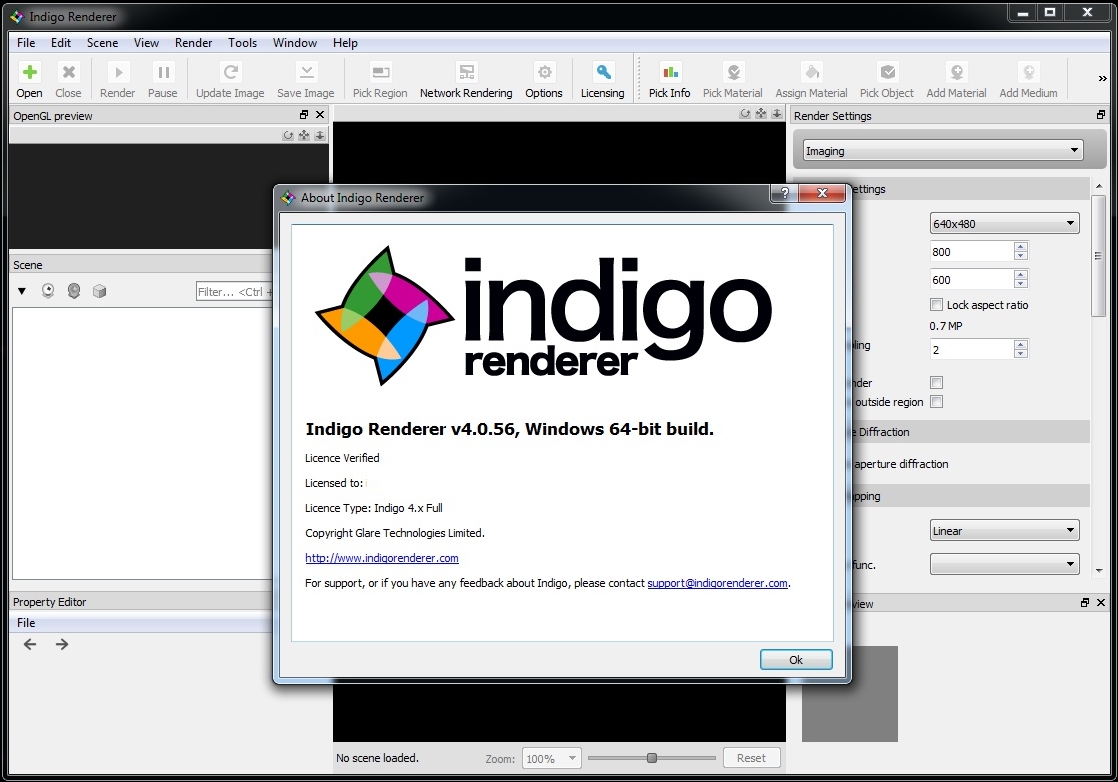
Task: Open the empty func. dropdown
Action: click(1004, 564)
